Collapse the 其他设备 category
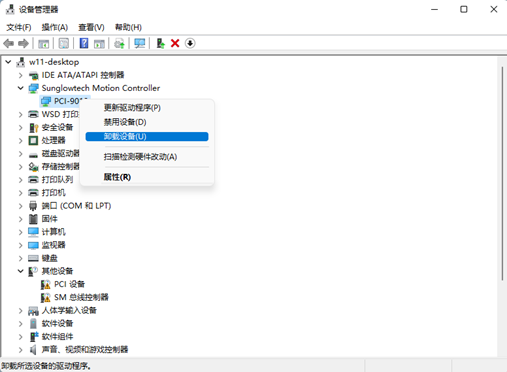This screenshot has height=372, width=507. 21,271
